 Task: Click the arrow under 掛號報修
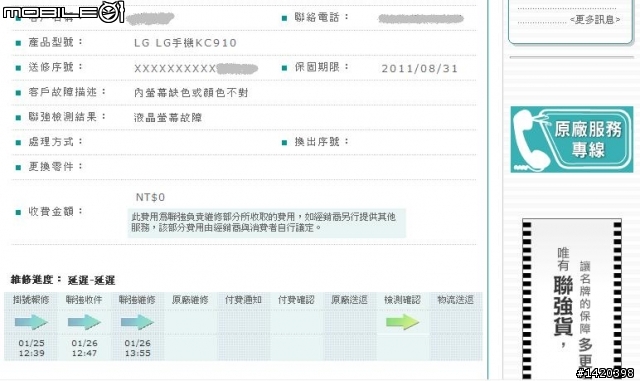click(x=31, y=322)
